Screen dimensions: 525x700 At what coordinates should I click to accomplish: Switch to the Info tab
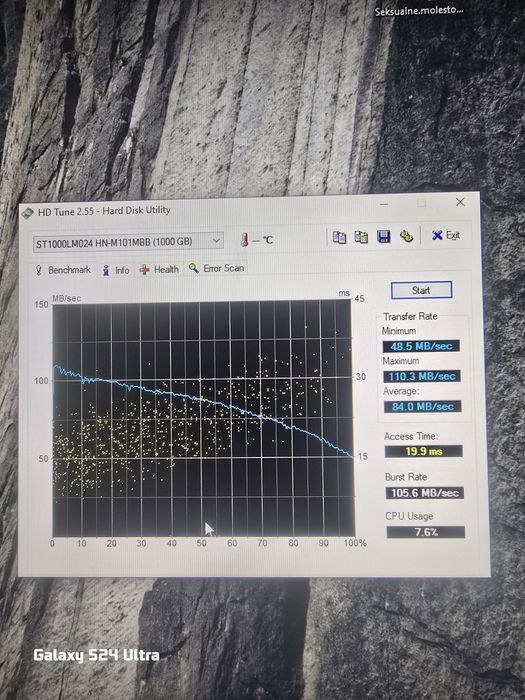[x=116, y=270]
